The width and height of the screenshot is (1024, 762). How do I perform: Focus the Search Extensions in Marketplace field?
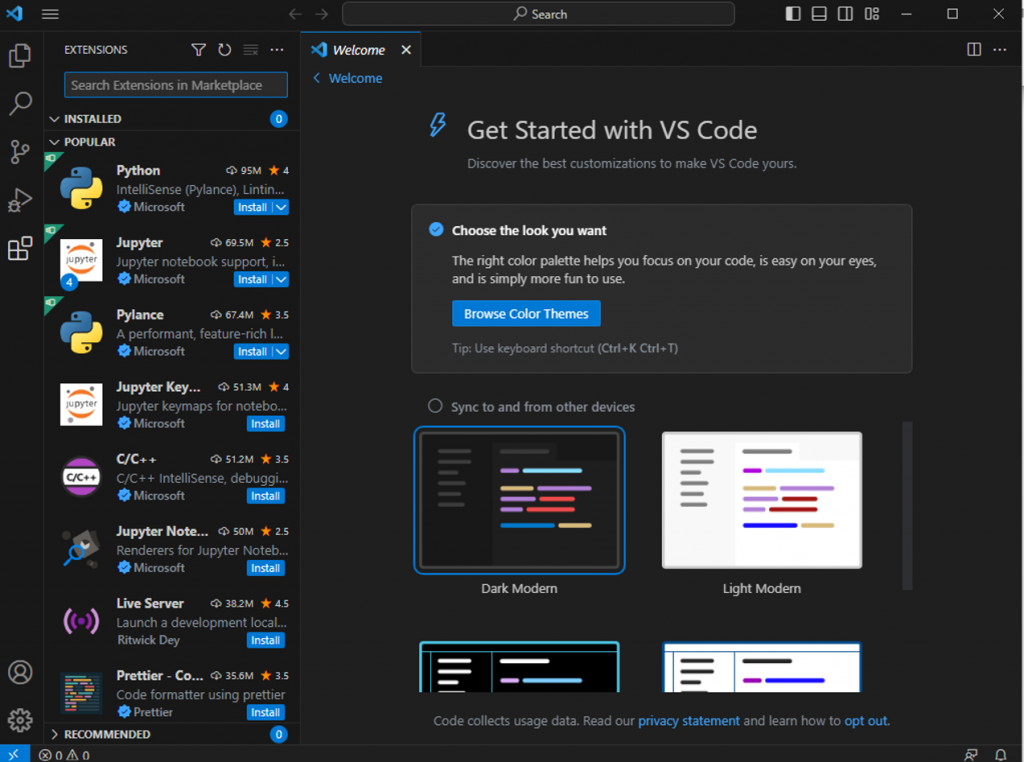point(176,85)
